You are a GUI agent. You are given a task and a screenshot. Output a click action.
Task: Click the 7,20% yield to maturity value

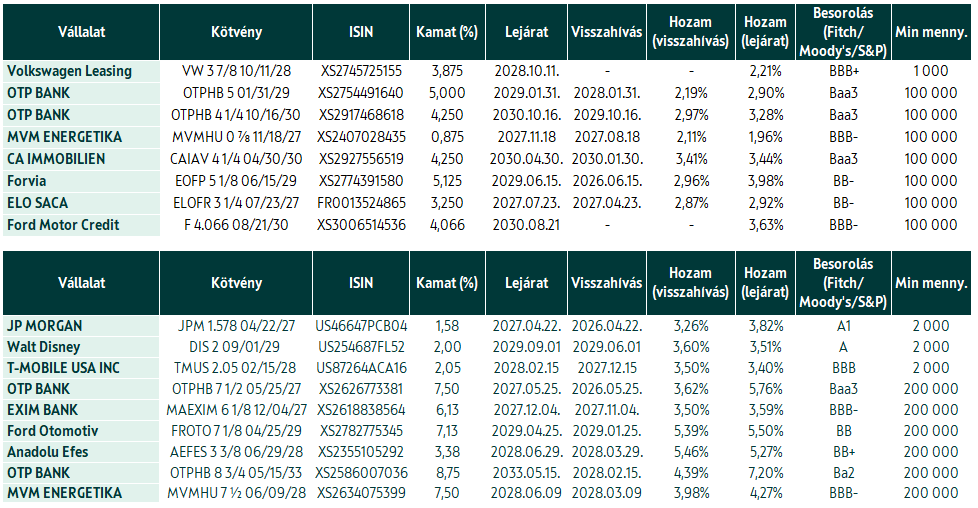click(x=765, y=473)
